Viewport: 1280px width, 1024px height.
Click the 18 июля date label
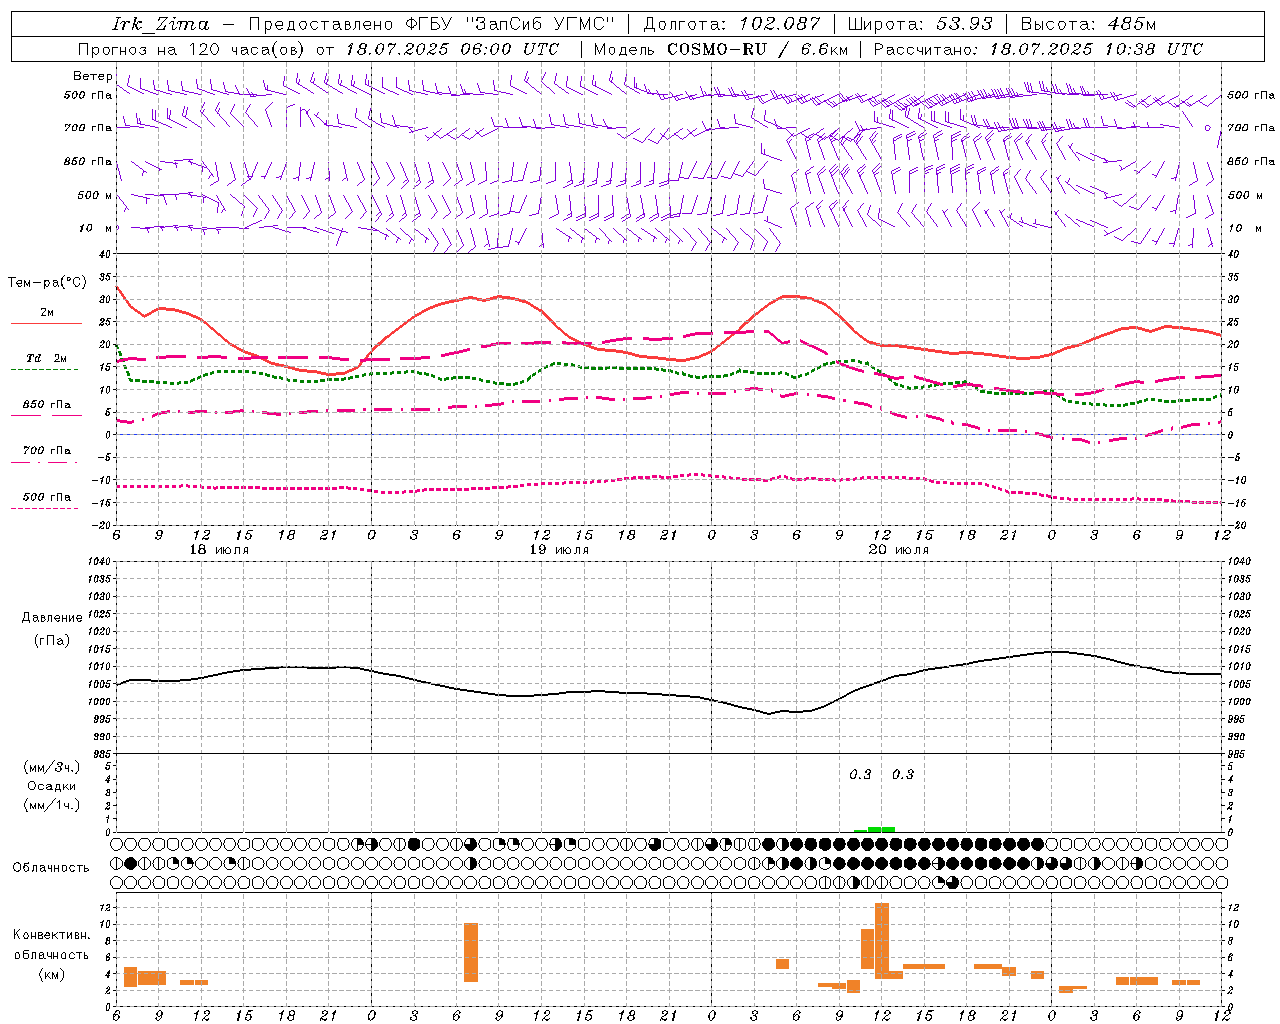tap(219, 550)
